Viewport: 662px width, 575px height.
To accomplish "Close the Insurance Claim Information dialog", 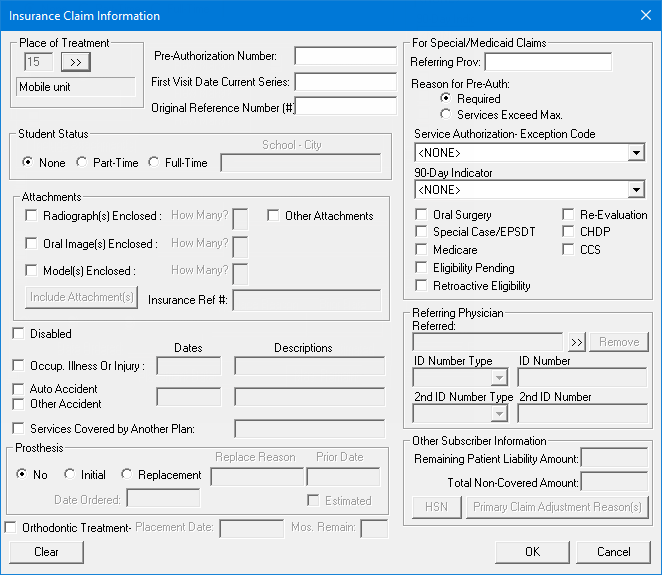I will point(644,15).
